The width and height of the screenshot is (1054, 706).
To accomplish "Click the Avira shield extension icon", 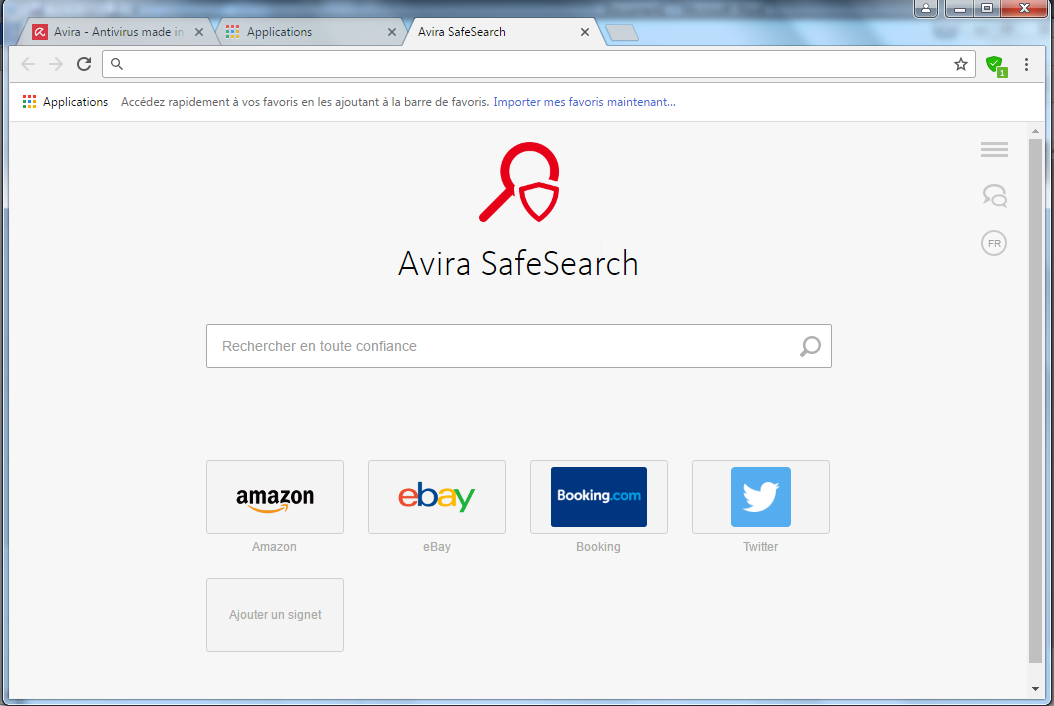I will tap(994, 65).
